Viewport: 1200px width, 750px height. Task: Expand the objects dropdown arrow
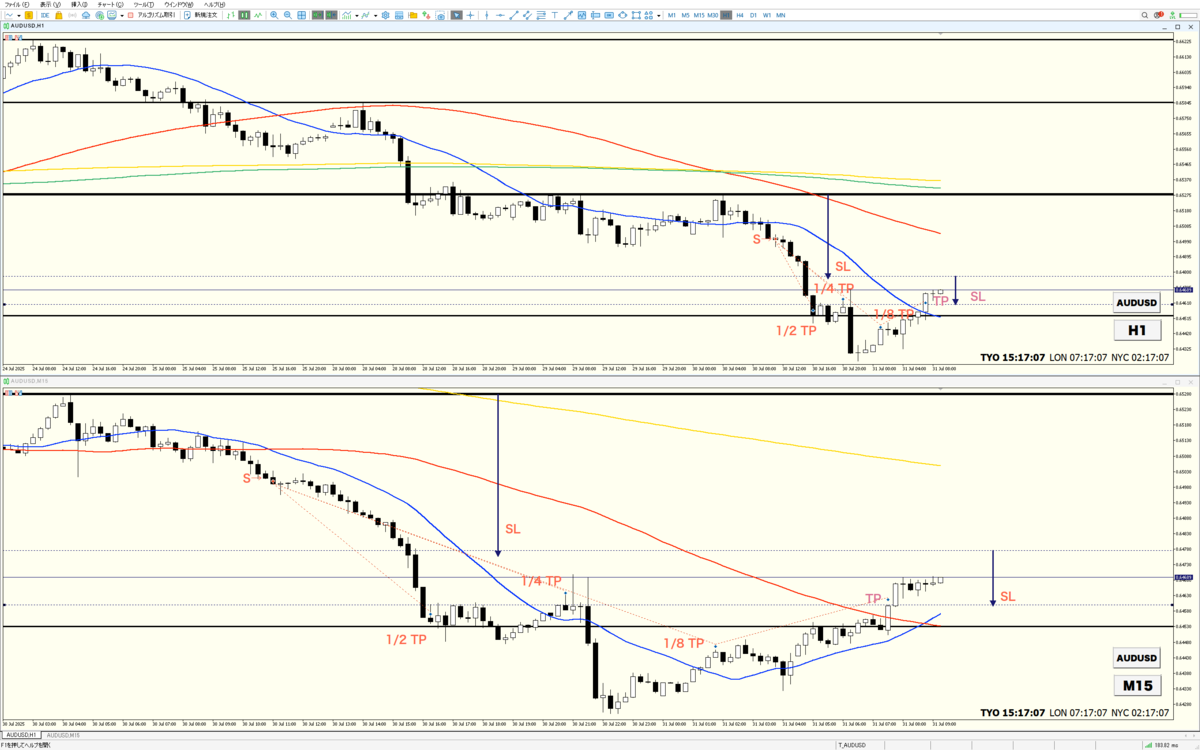tap(376, 16)
